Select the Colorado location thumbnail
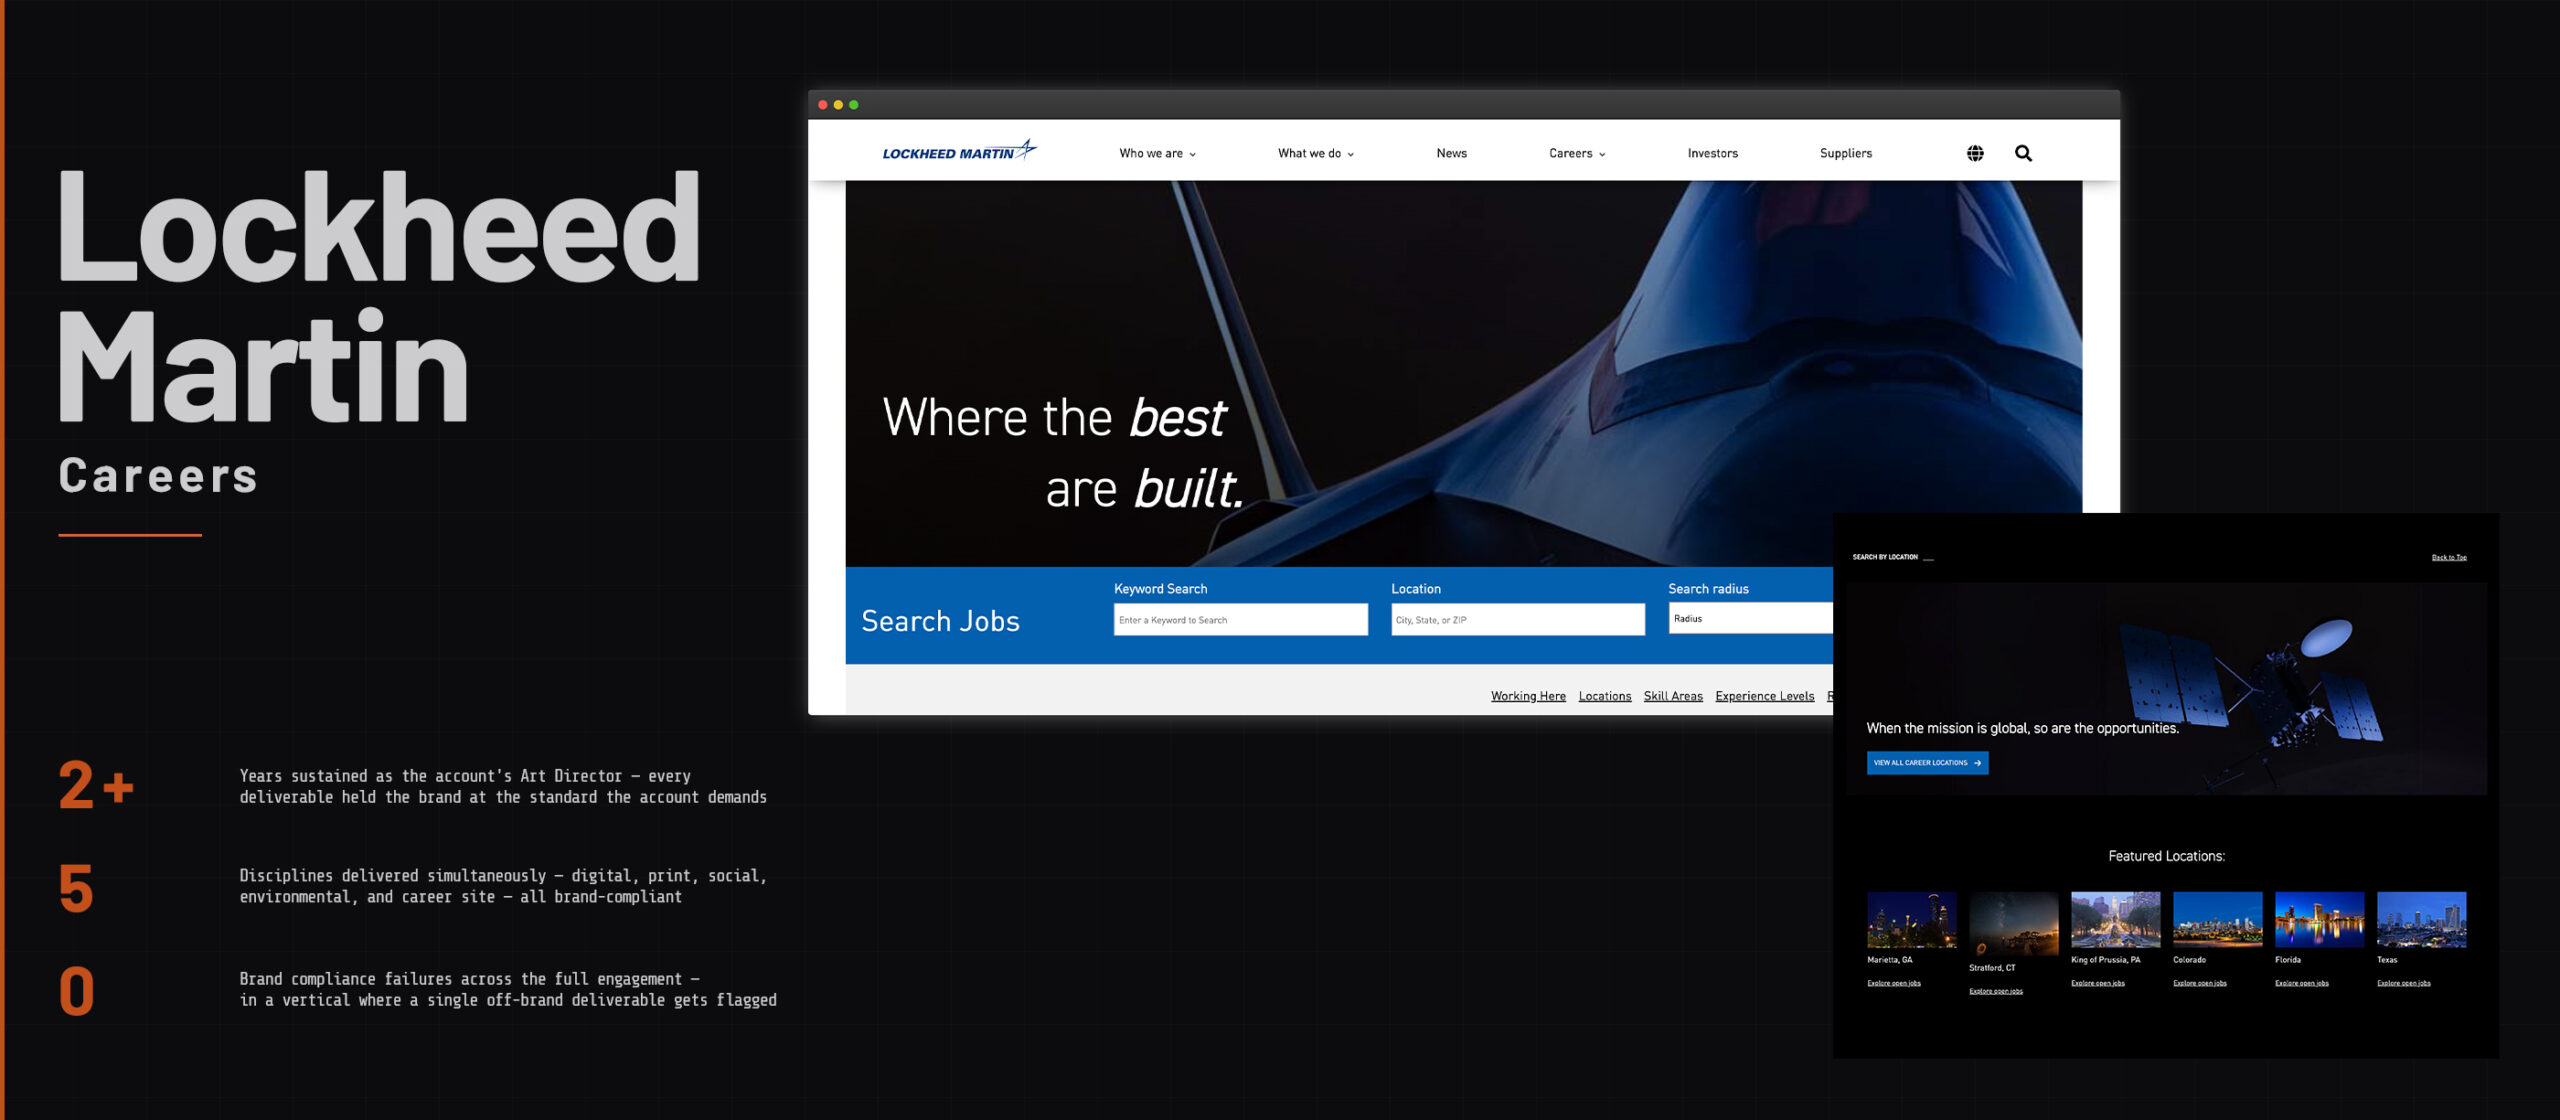2560x1120 pixels. [2217, 920]
